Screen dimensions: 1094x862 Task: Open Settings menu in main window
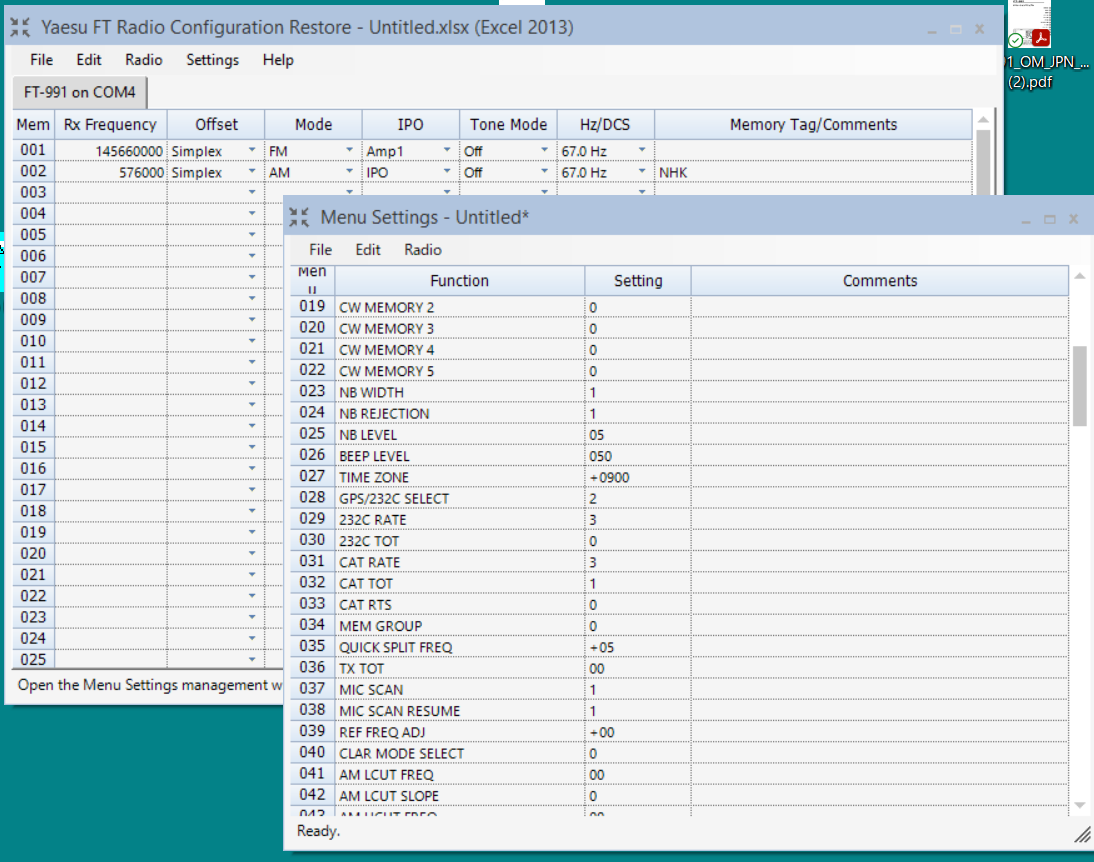[x=212, y=60]
